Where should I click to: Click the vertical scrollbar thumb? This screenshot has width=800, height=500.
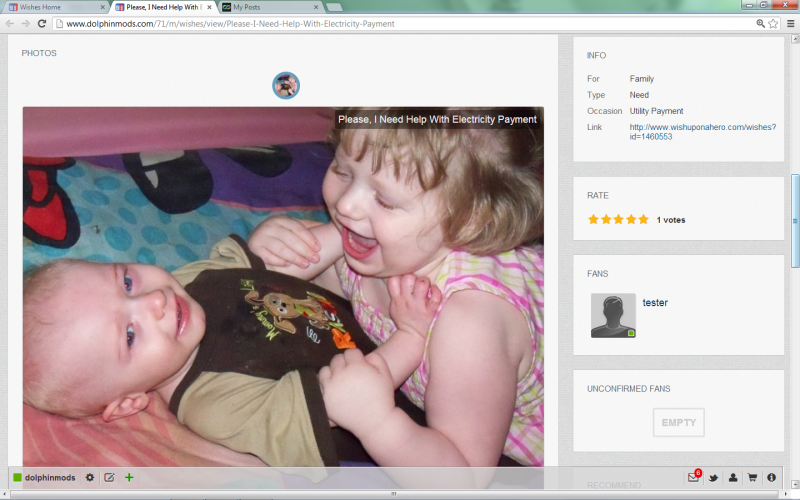pyautogui.click(x=795, y=220)
